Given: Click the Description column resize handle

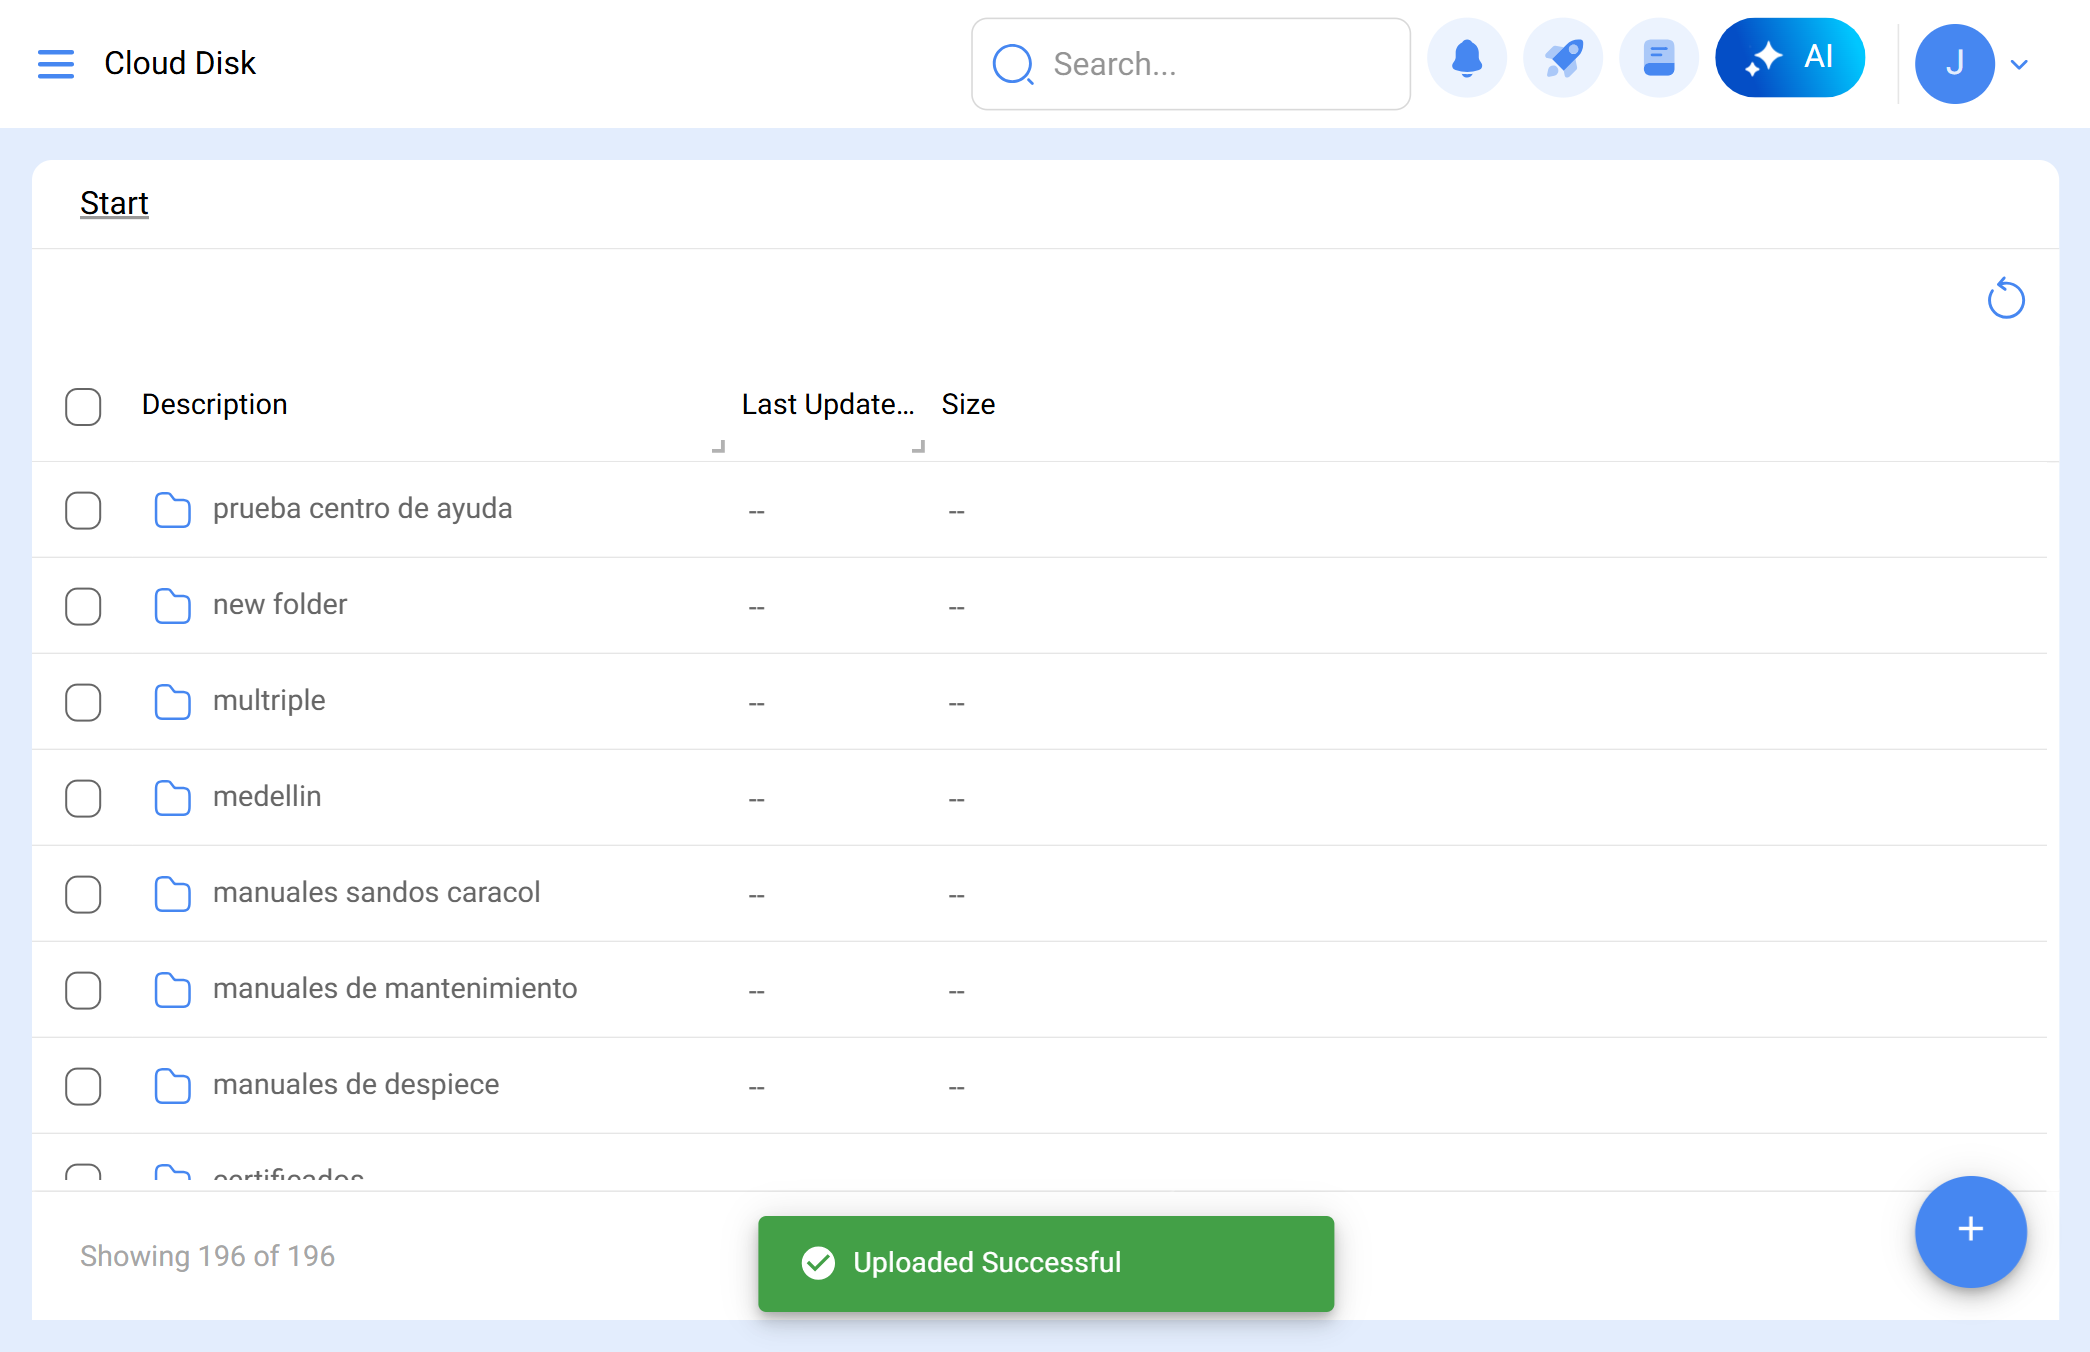Looking at the screenshot, I should (x=718, y=446).
